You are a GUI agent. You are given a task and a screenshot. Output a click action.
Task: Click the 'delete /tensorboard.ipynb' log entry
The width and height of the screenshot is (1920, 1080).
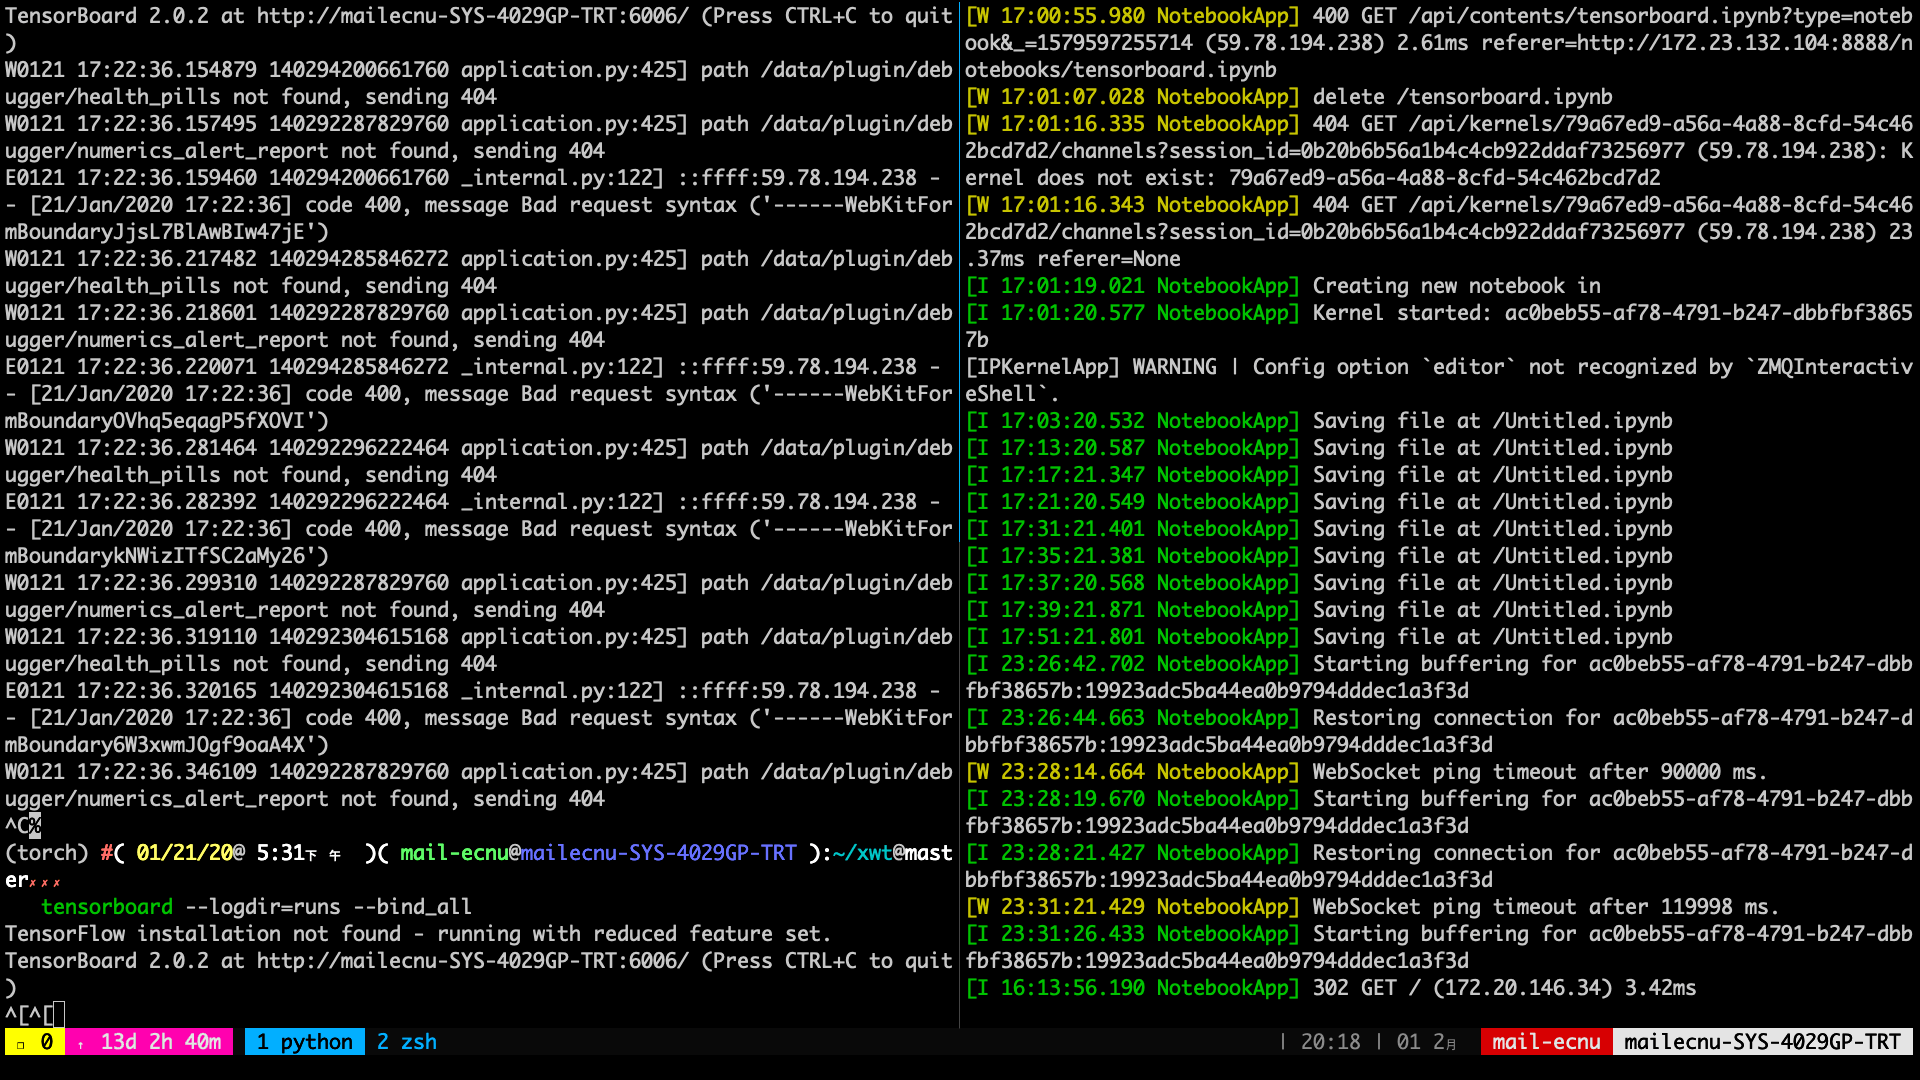[1462, 97]
